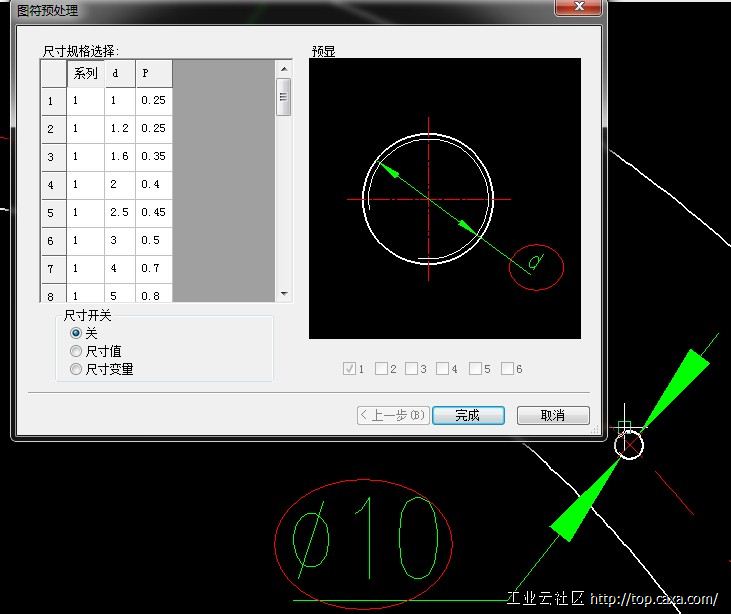Click the 系列 column header

(86, 74)
